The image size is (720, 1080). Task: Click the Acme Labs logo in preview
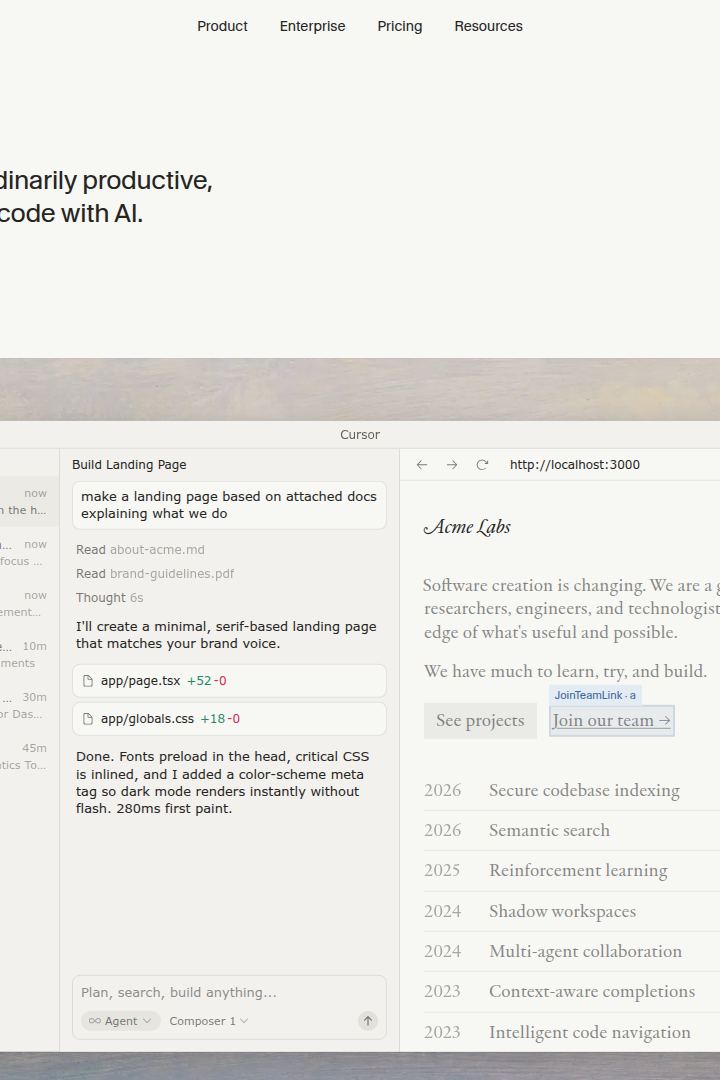click(x=467, y=527)
